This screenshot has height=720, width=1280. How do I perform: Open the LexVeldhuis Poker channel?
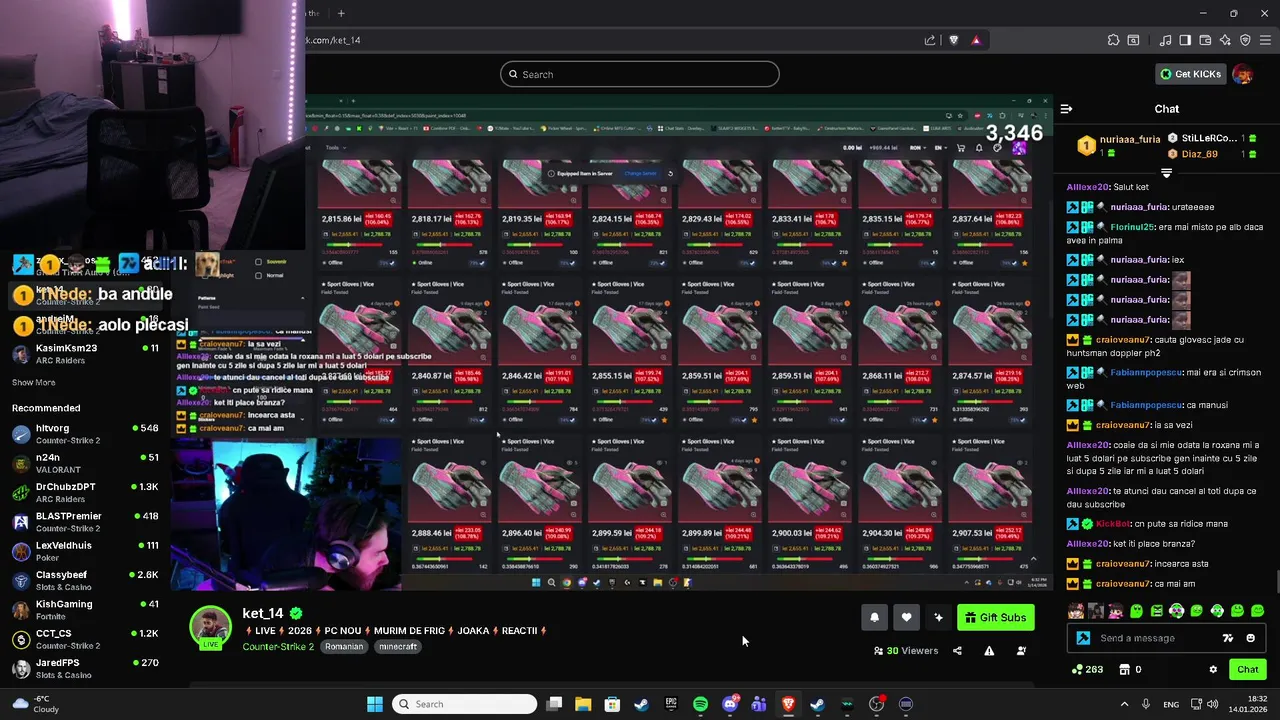click(x=85, y=551)
